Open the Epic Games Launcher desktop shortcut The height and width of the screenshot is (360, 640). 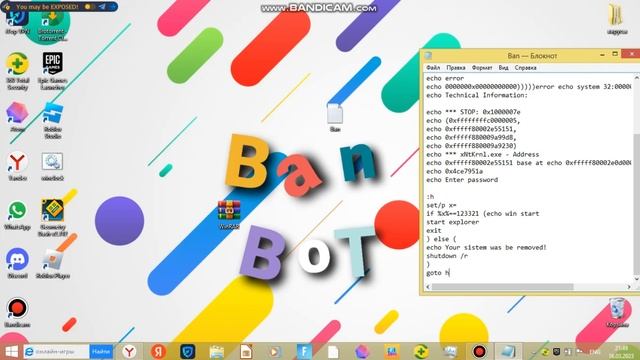pyautogui.click(x=53, y=69)
